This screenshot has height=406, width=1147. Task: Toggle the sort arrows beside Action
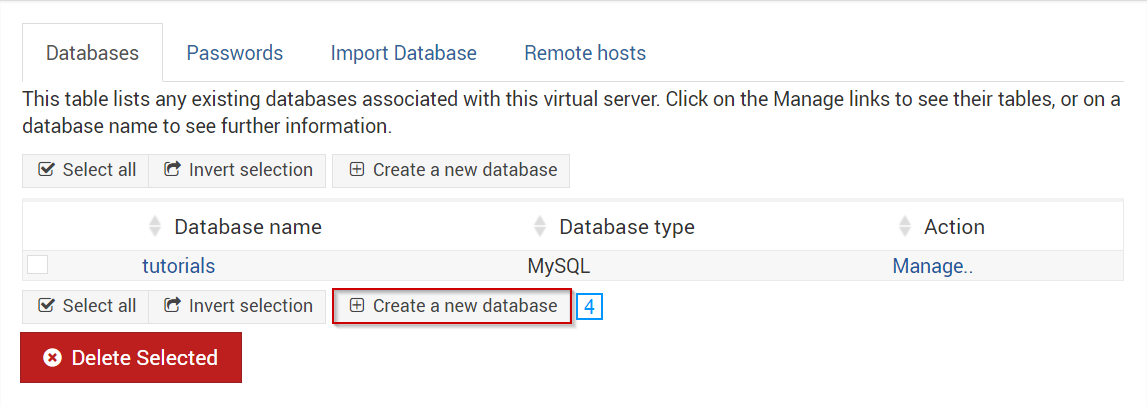click(905, 227)
